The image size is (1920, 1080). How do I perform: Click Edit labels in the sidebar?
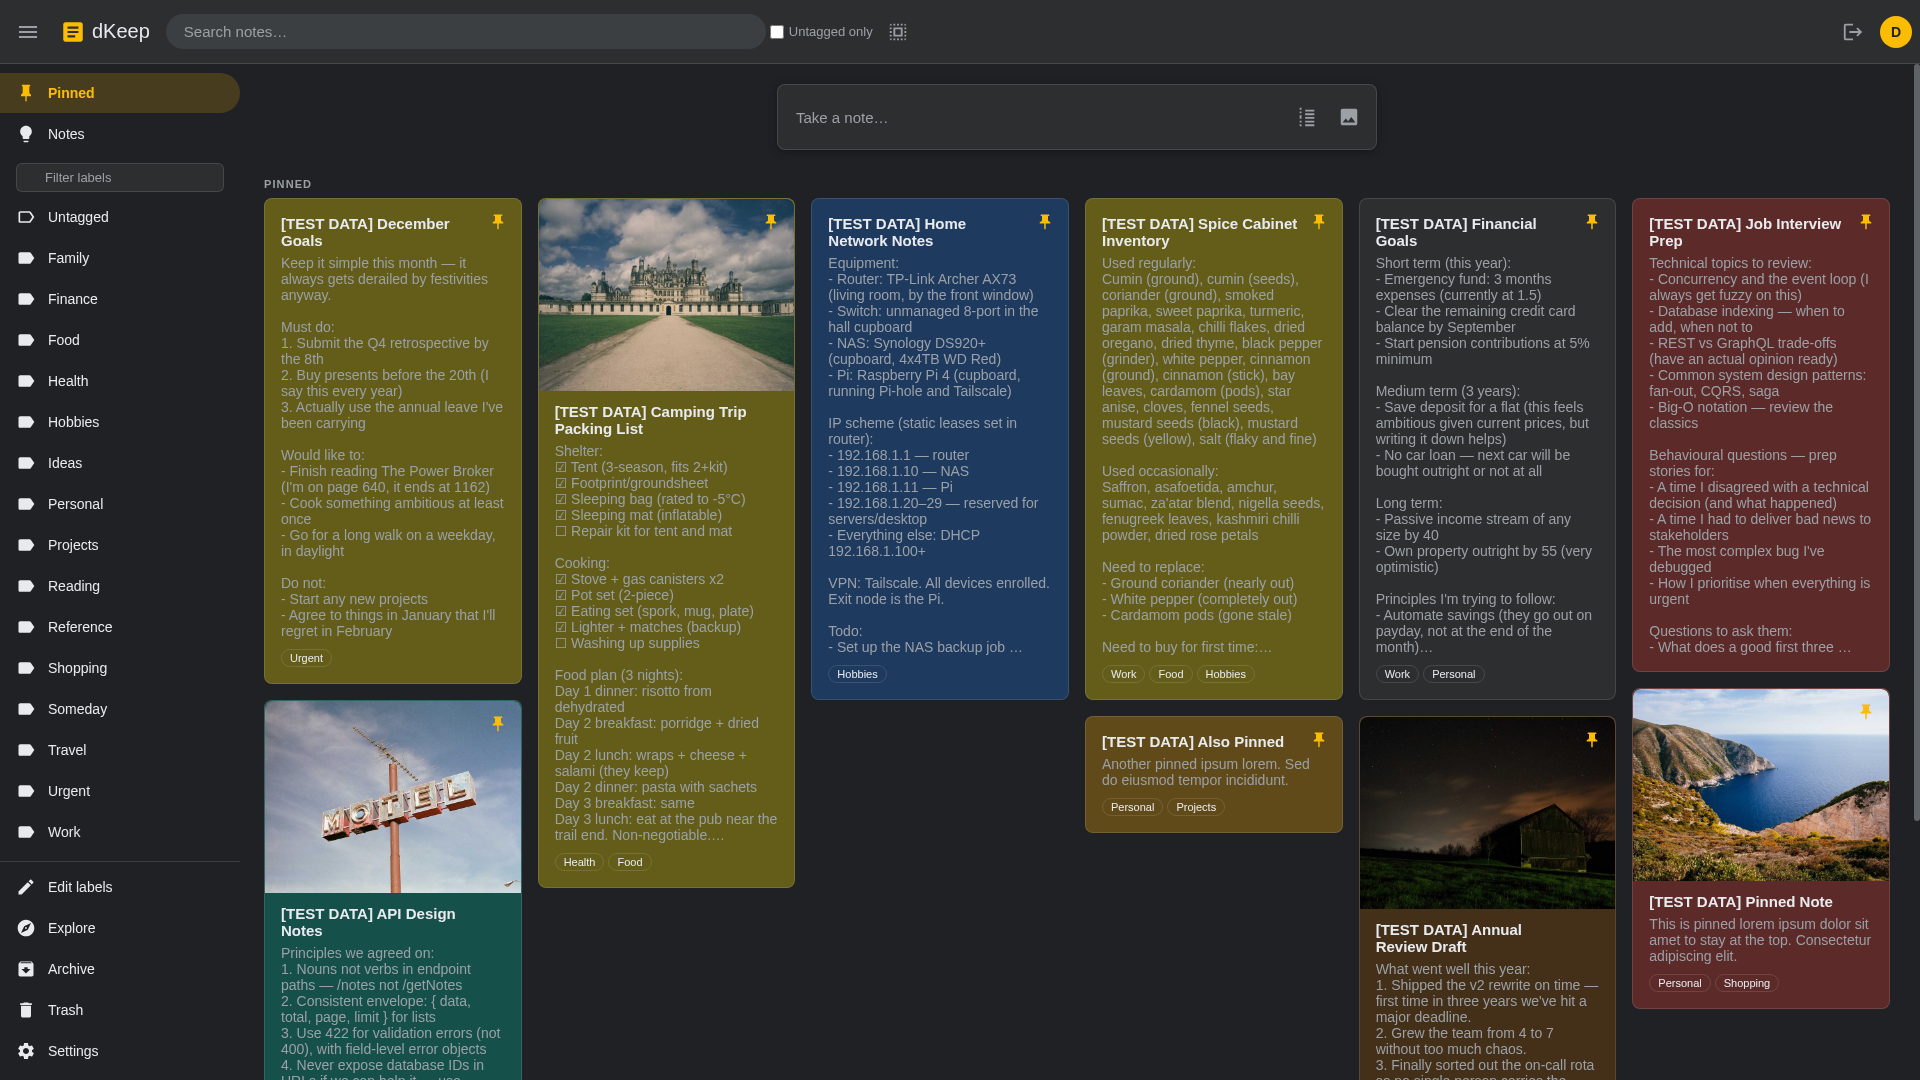[x=80, y=886]
